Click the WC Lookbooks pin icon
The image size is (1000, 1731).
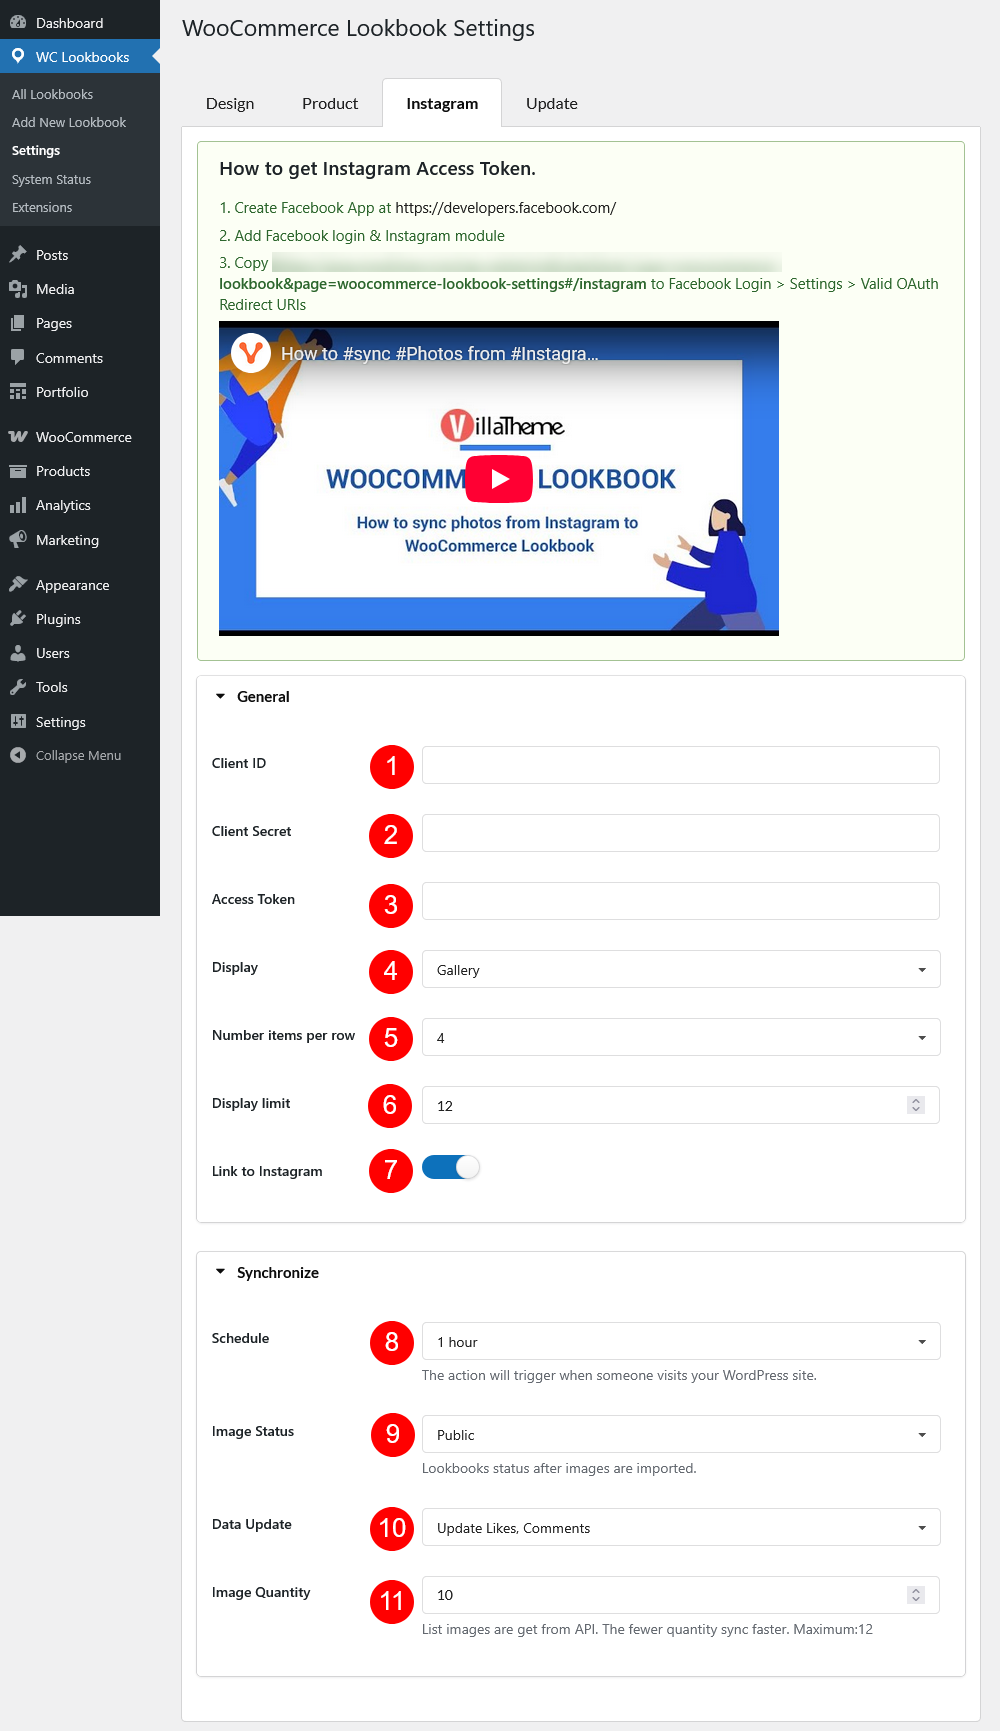click(x=18, y=56)
